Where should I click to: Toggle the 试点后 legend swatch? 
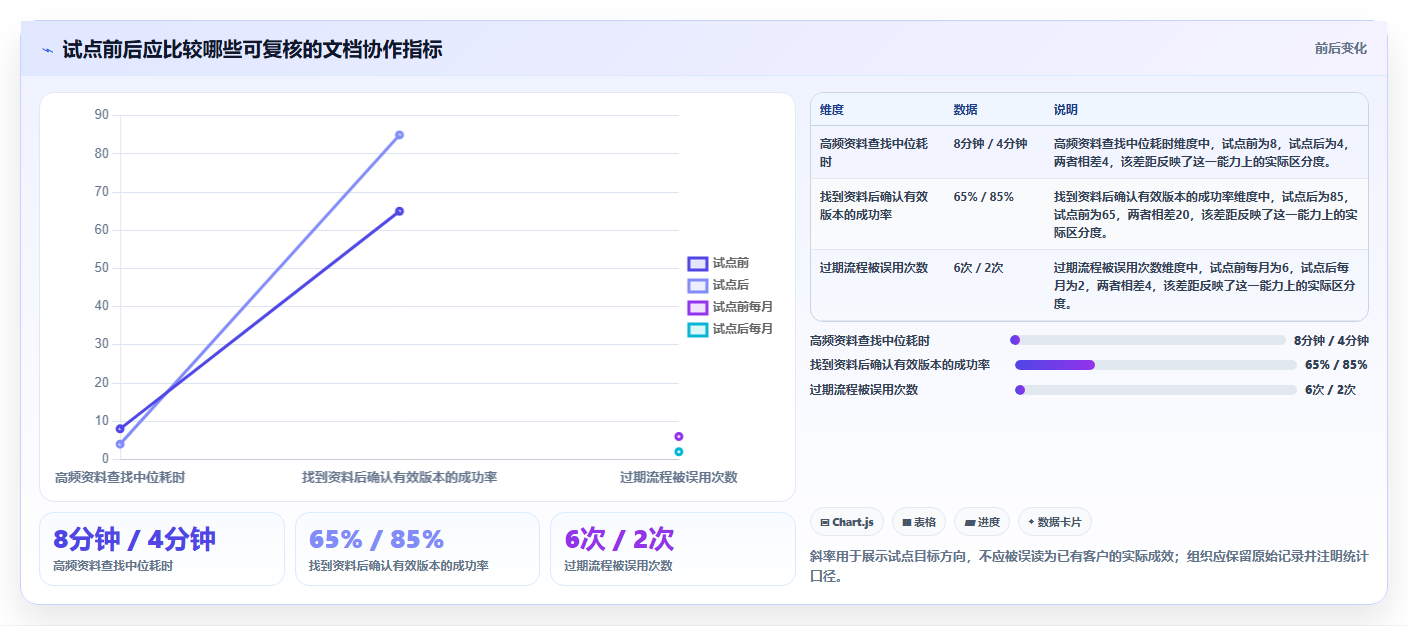698,285
